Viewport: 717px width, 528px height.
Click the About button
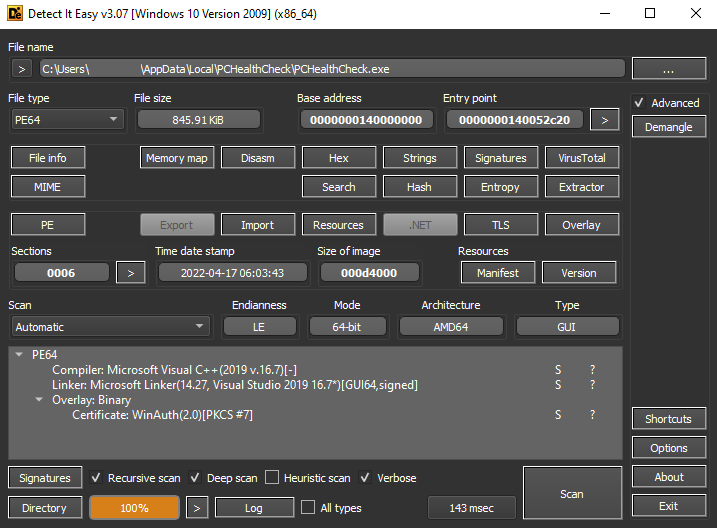pyautogui.click(x=669, y=477)
